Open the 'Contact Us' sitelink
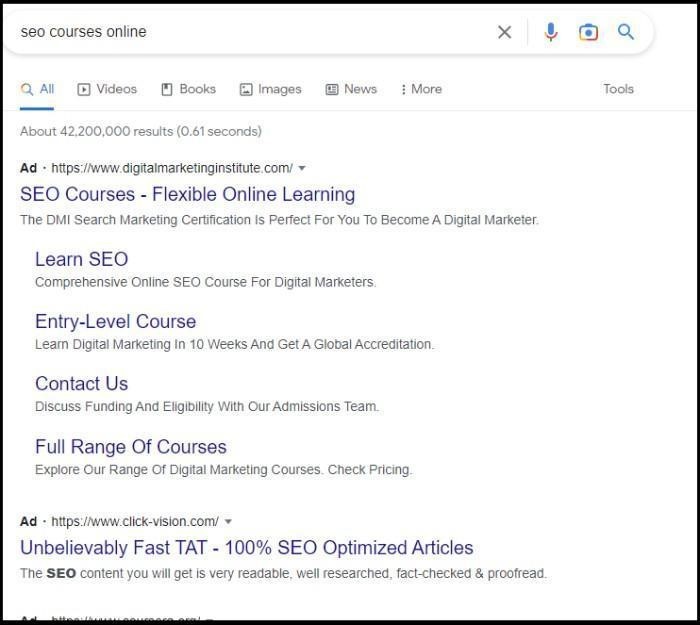The image size is (700, 625). (x=82, y=383)
